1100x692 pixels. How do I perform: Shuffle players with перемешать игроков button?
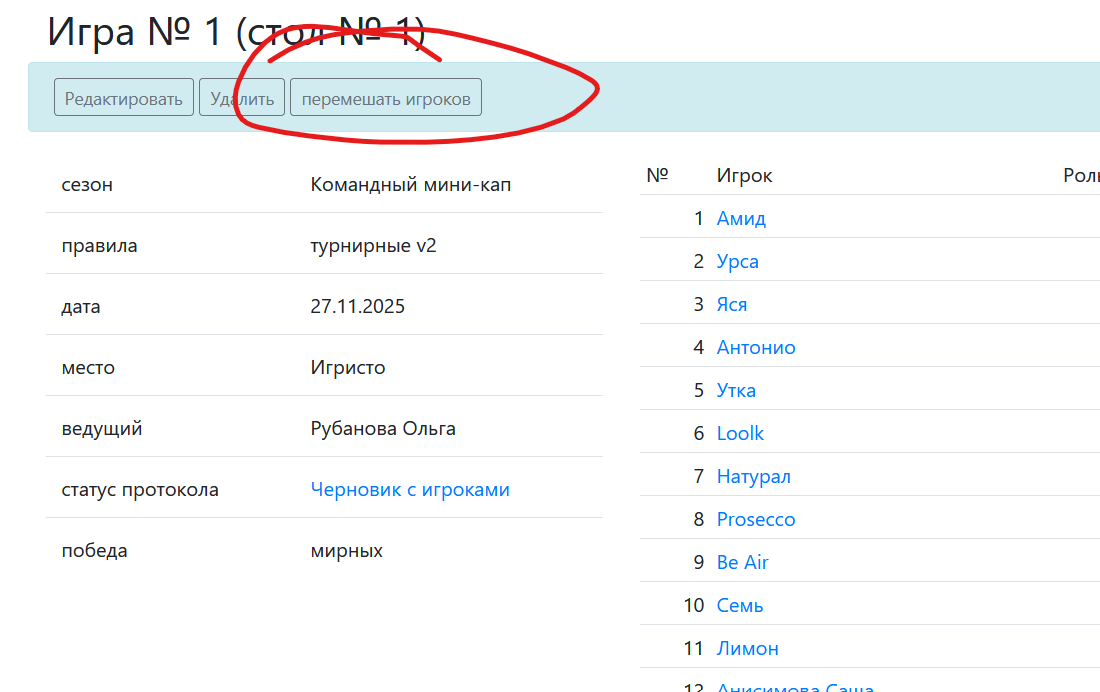click(386, 98)
